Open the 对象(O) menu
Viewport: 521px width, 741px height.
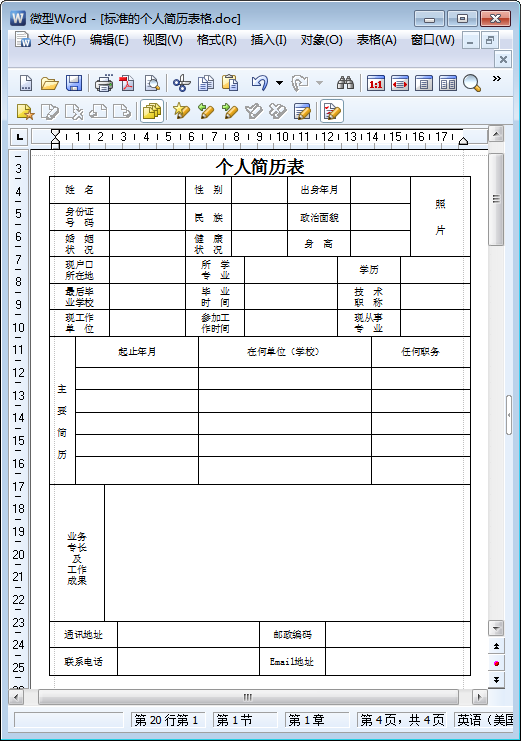coord(321,40)
